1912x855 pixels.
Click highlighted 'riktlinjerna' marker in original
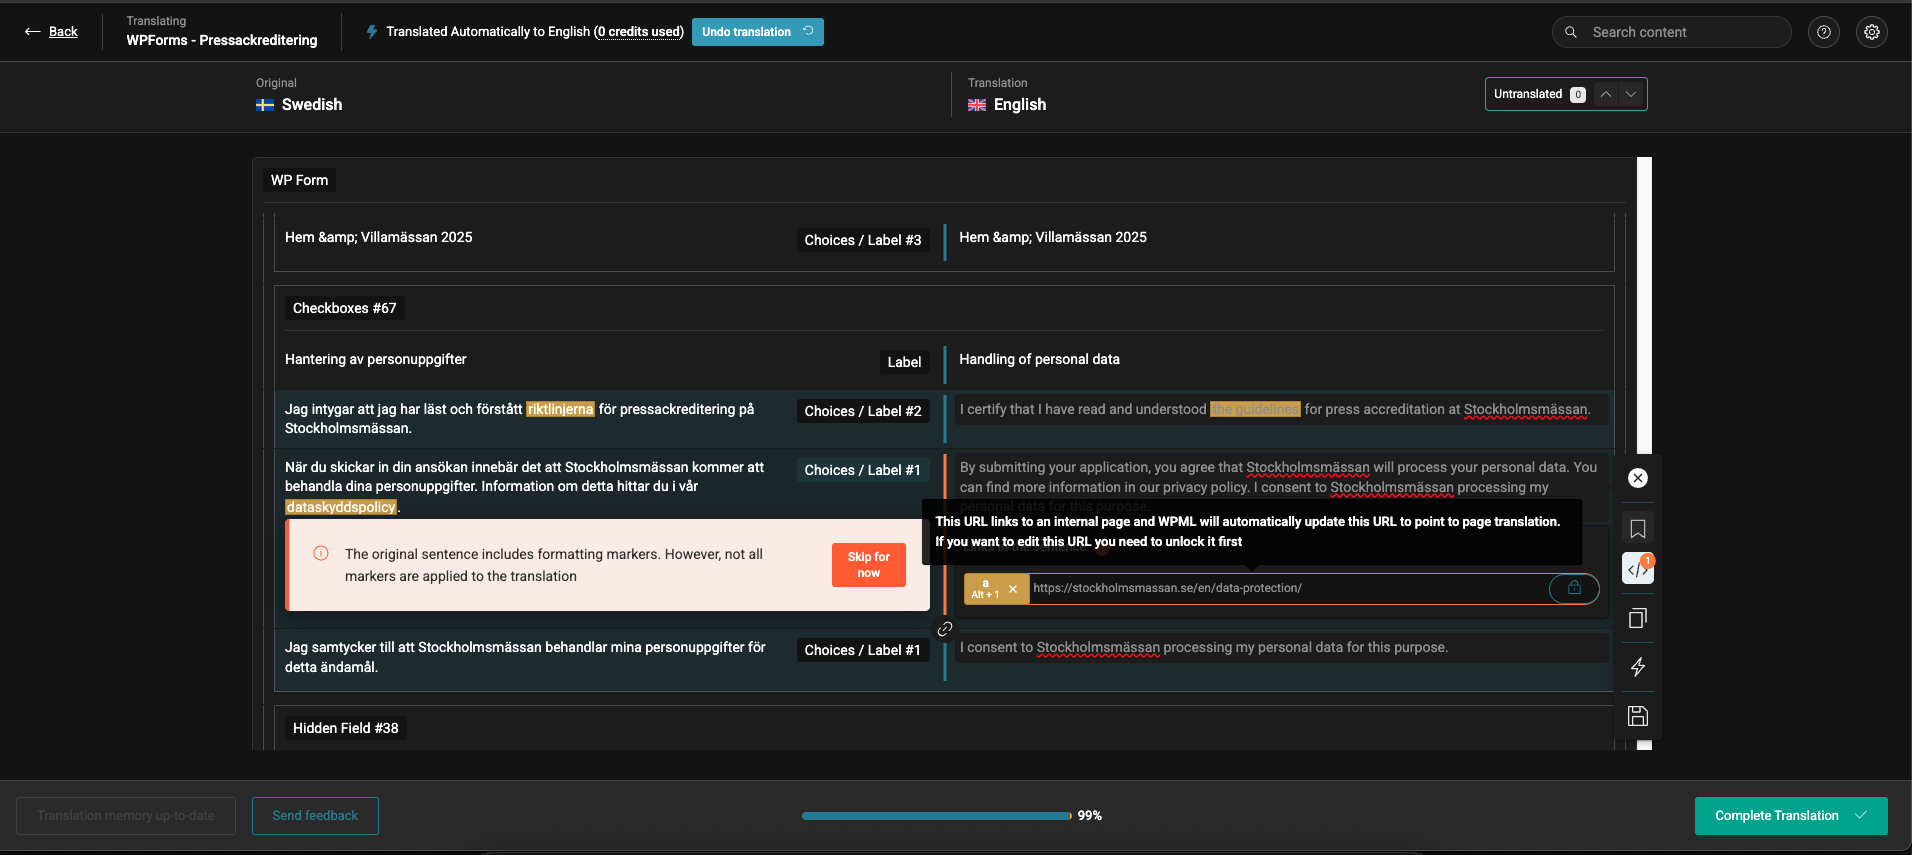point(560,409)
